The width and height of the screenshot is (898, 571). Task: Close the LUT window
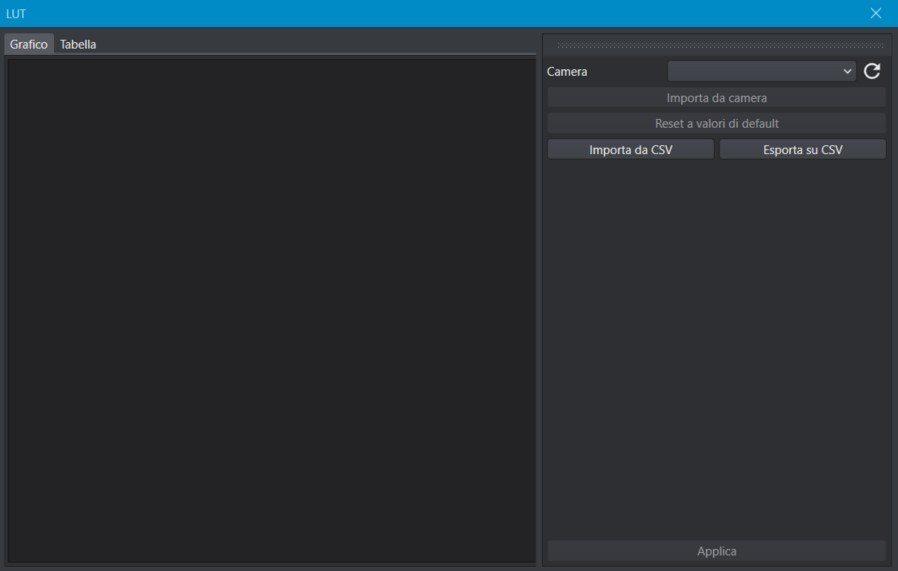tap(876, 13)
